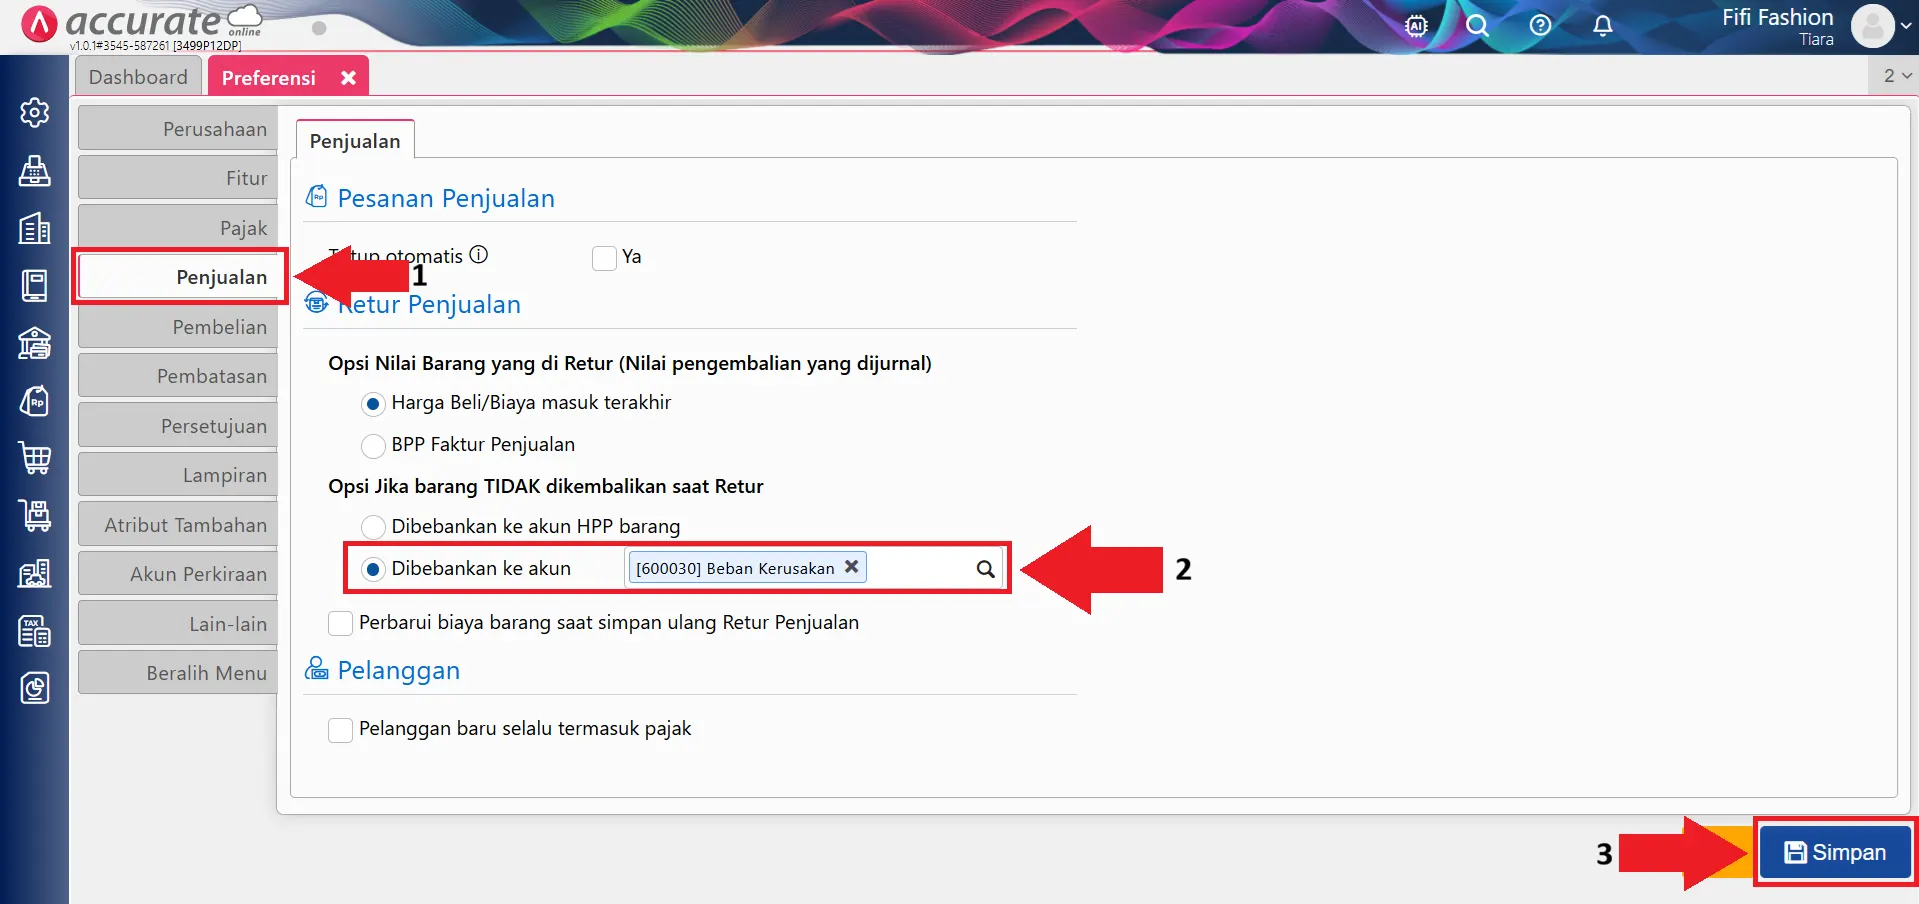
Task: Select Dibebankan ke akun HPP barang
Action: [x=373, y=527]
